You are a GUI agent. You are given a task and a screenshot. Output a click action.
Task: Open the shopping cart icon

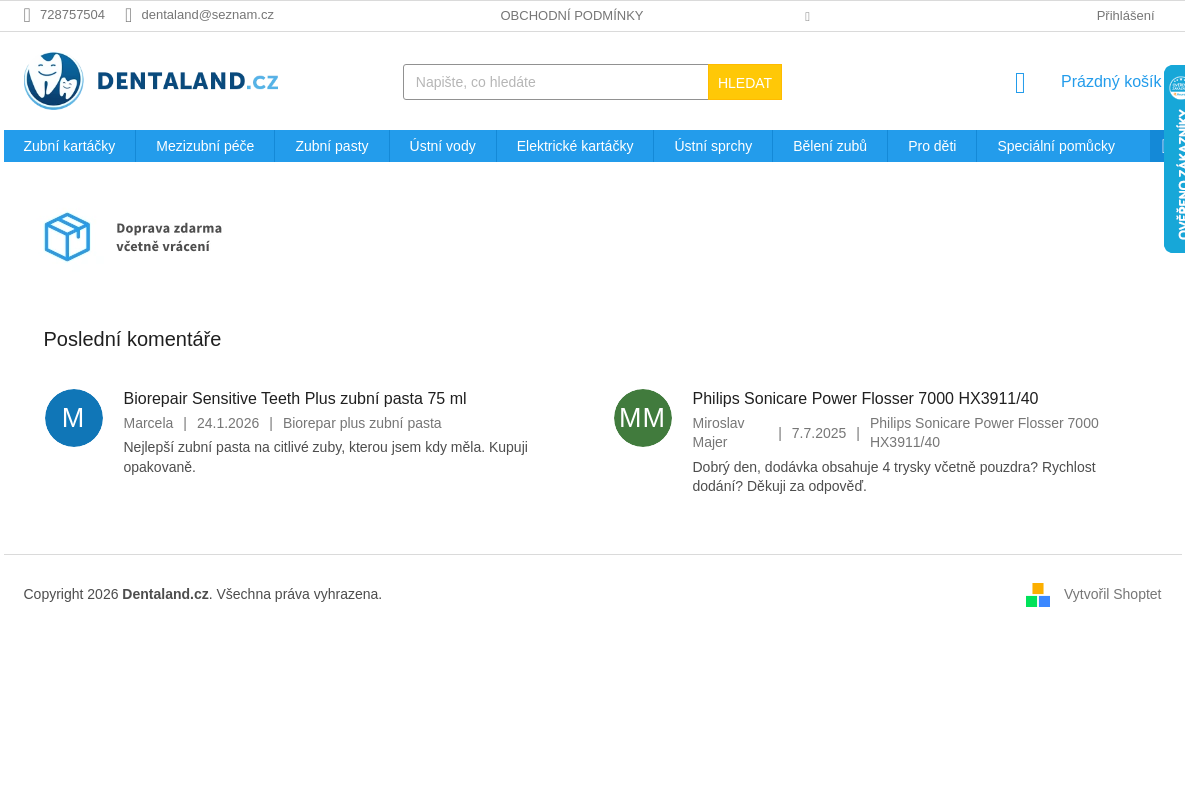[1019, 83]
